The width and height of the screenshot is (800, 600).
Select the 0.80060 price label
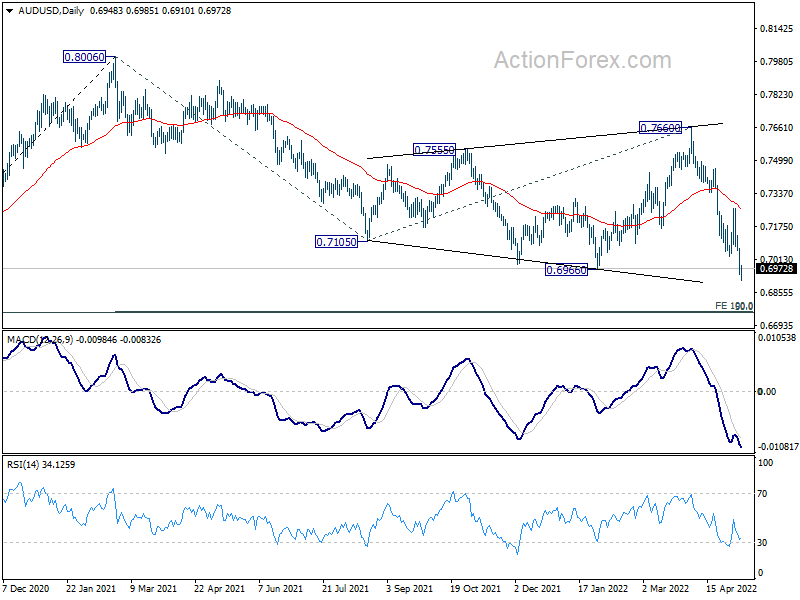pyautogui.click(x=84, y=57)
